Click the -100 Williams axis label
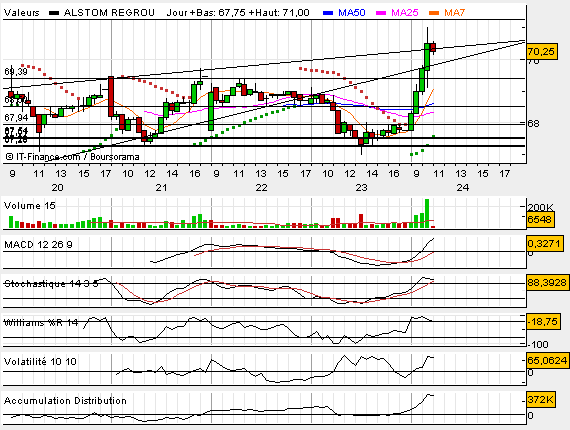The image size is (570, 430). click(538, 344)
